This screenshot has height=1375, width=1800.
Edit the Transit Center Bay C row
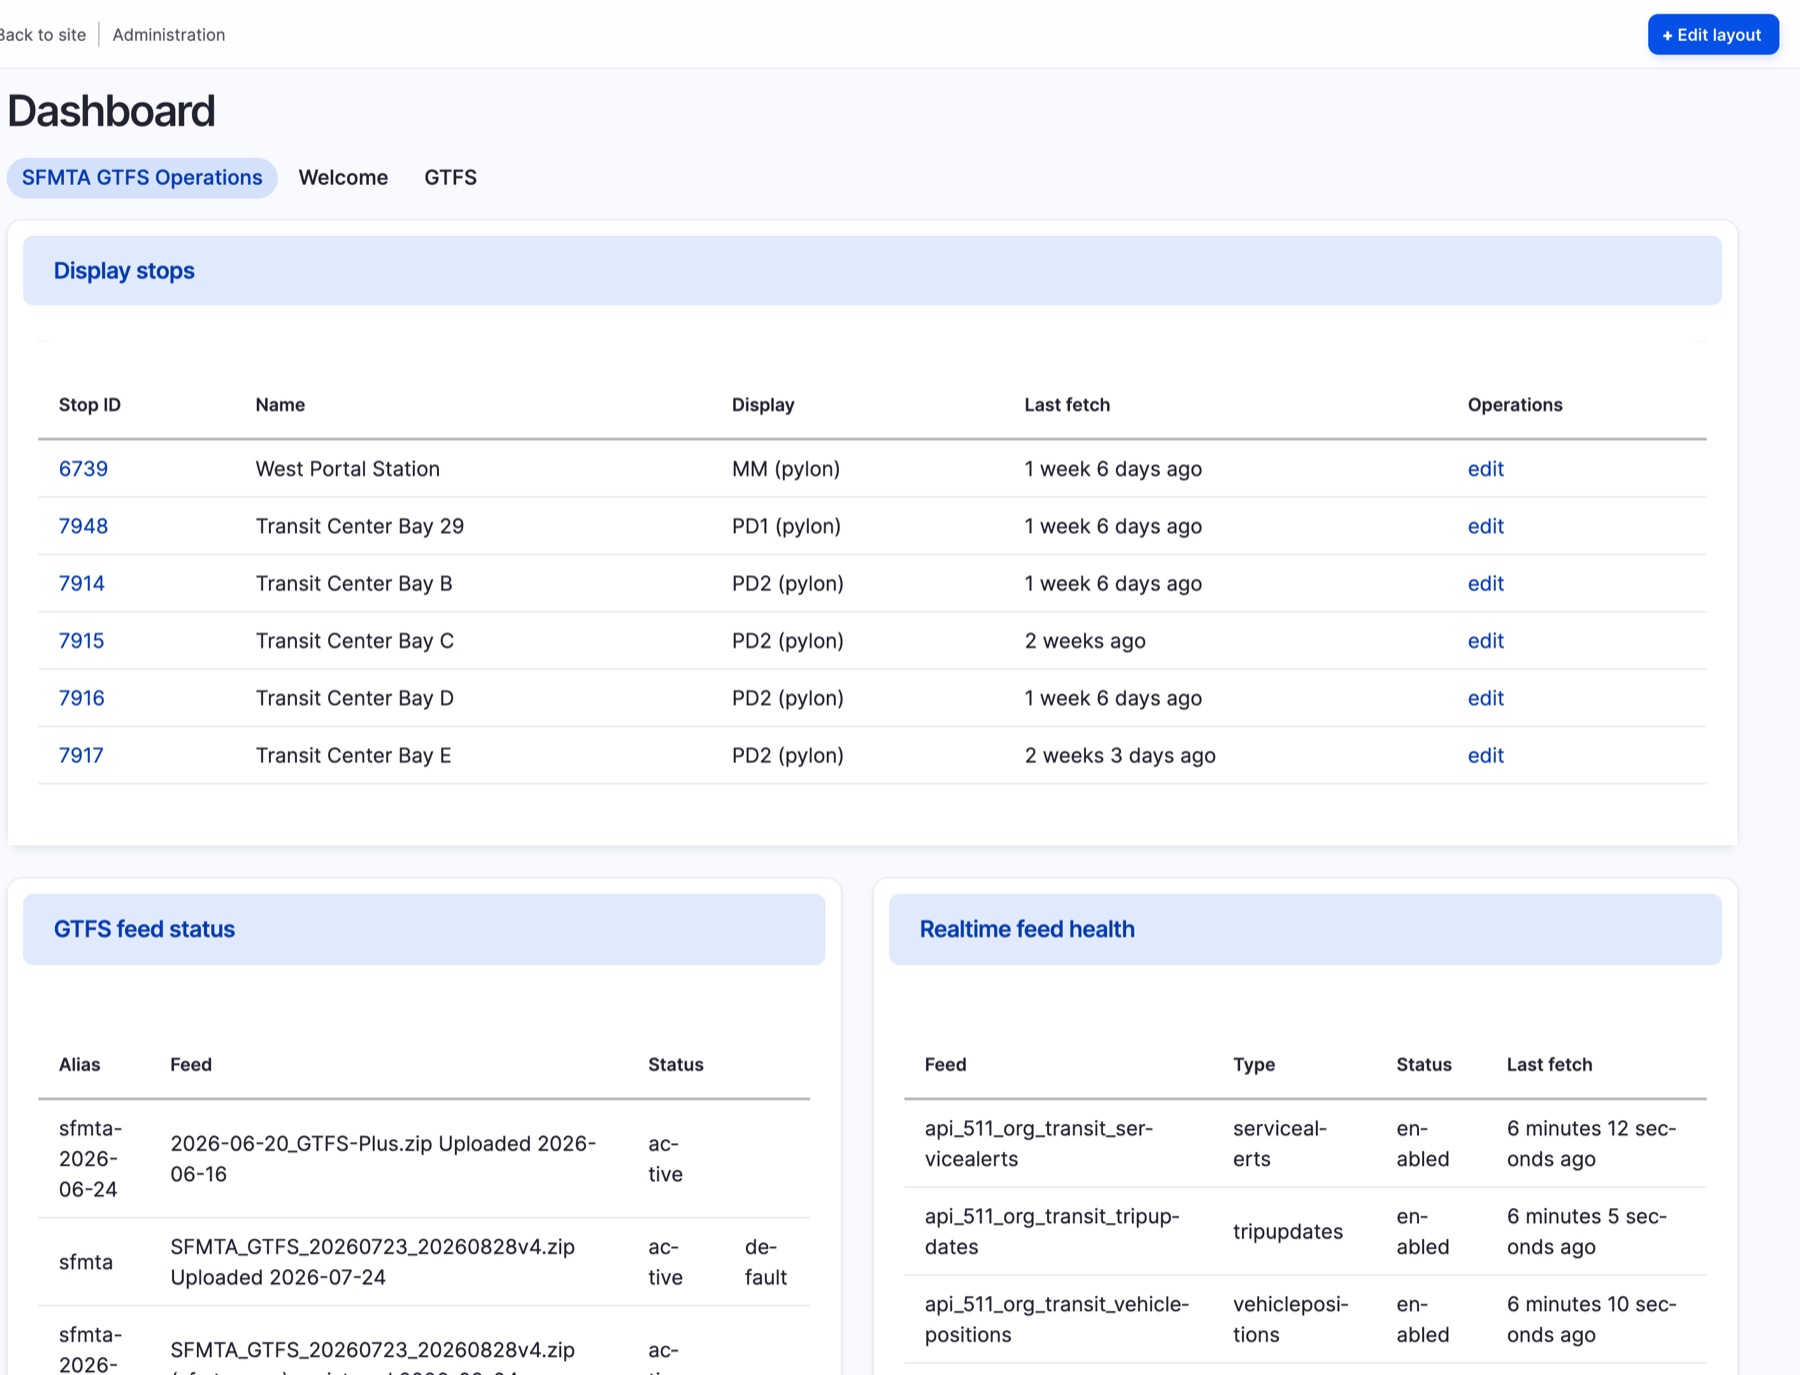(1485, 641)
